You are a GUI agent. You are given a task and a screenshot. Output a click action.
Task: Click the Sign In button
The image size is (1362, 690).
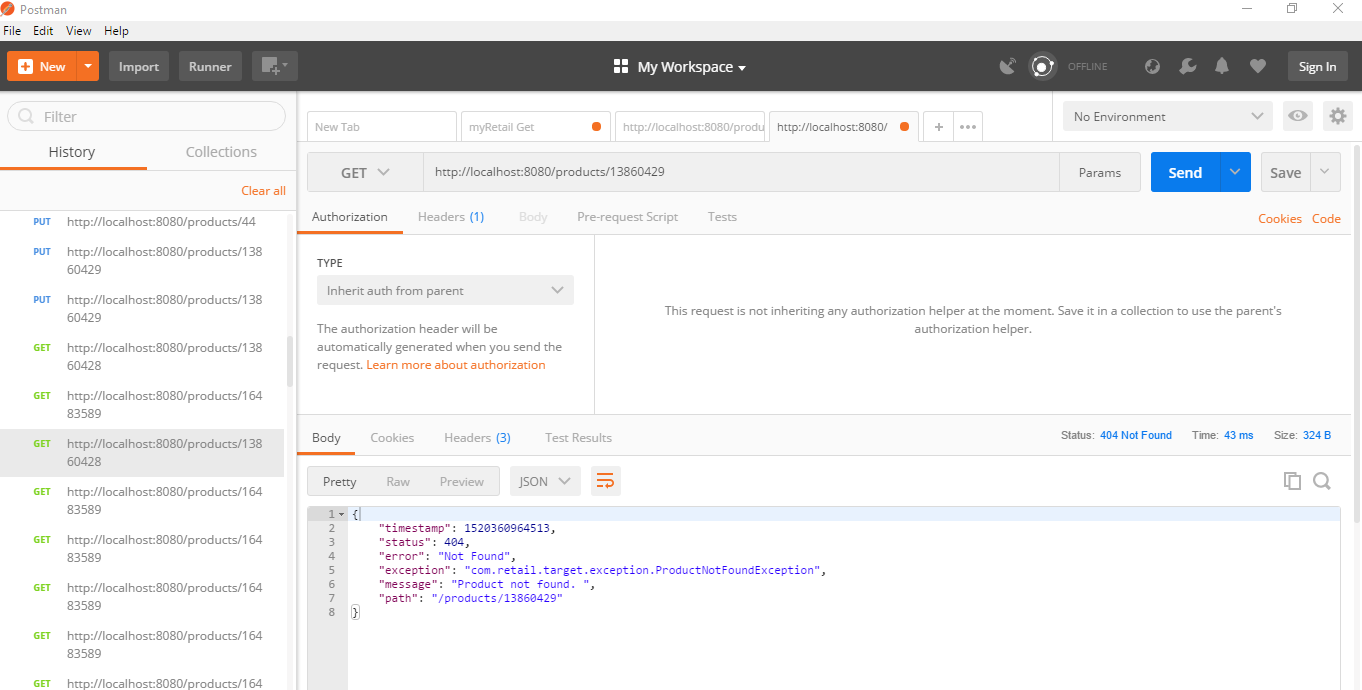point(1317,66)
